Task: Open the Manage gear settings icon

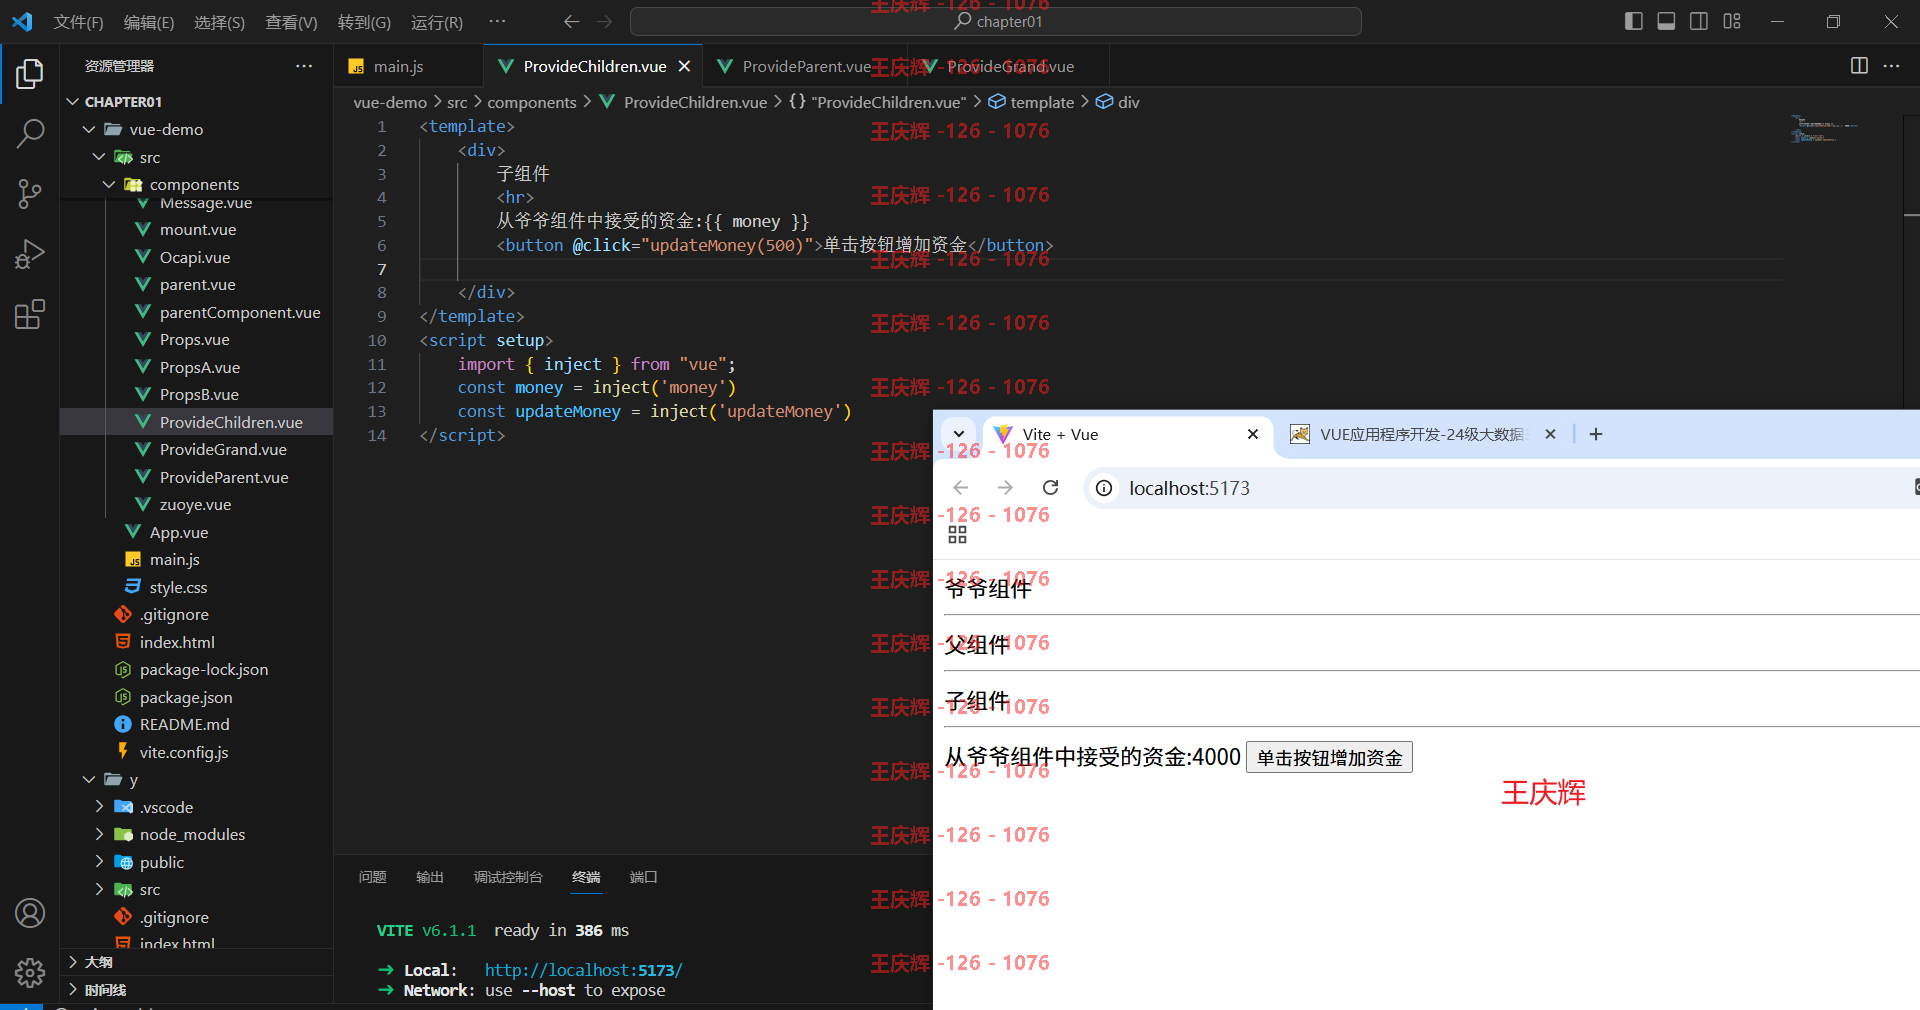Action: coord(30,972)
